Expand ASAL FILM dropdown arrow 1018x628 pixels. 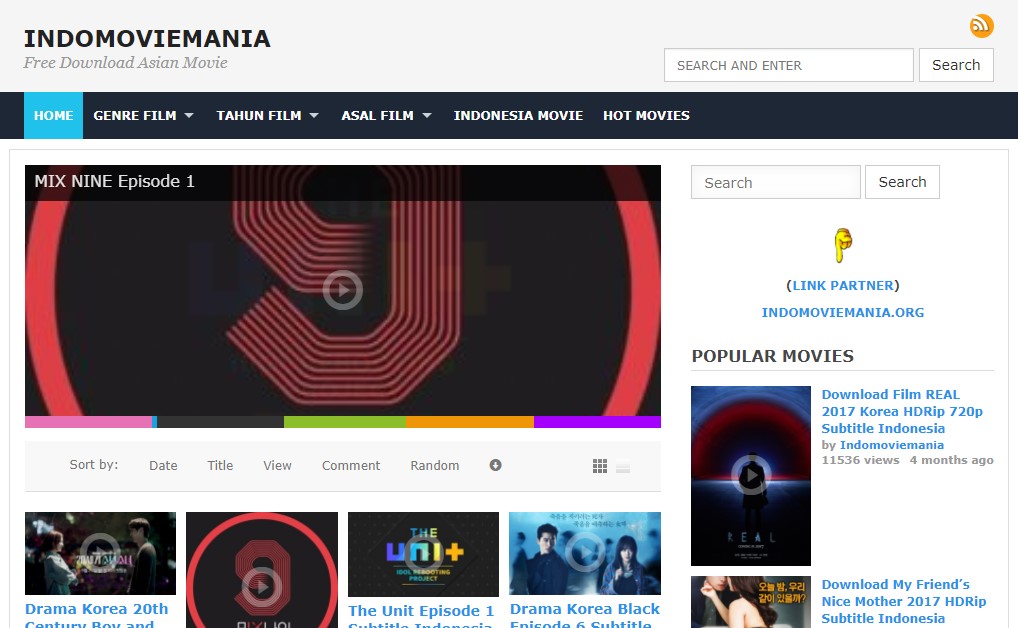tap(427, 116)
